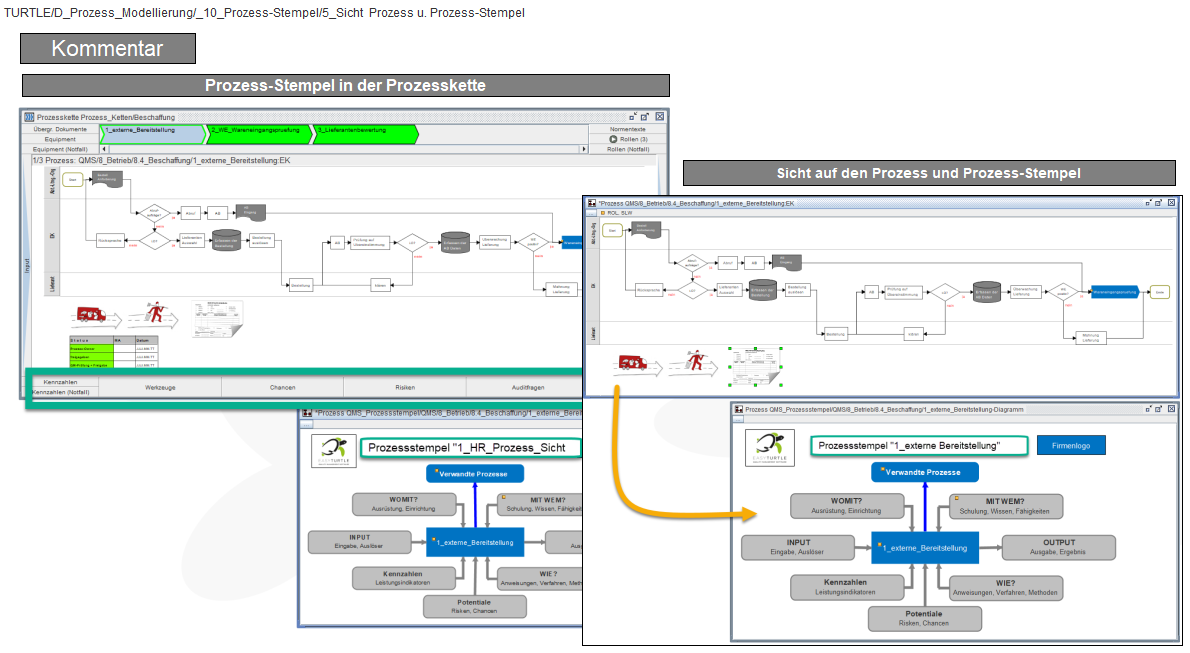
Task: Open the form document thumbnail in Prozesskette window
Action: (x=217, y=318)
